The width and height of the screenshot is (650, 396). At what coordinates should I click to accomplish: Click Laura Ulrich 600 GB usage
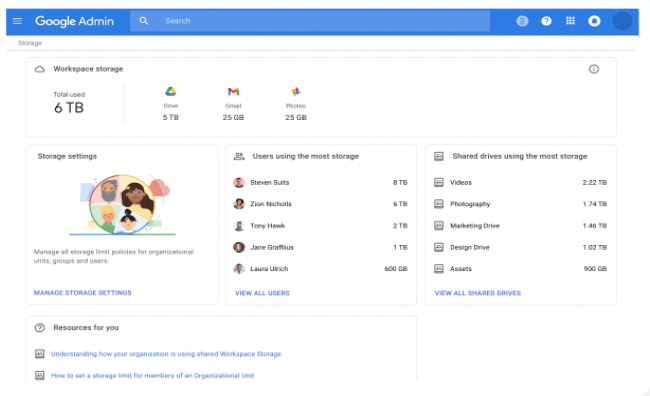click(396, 269)
